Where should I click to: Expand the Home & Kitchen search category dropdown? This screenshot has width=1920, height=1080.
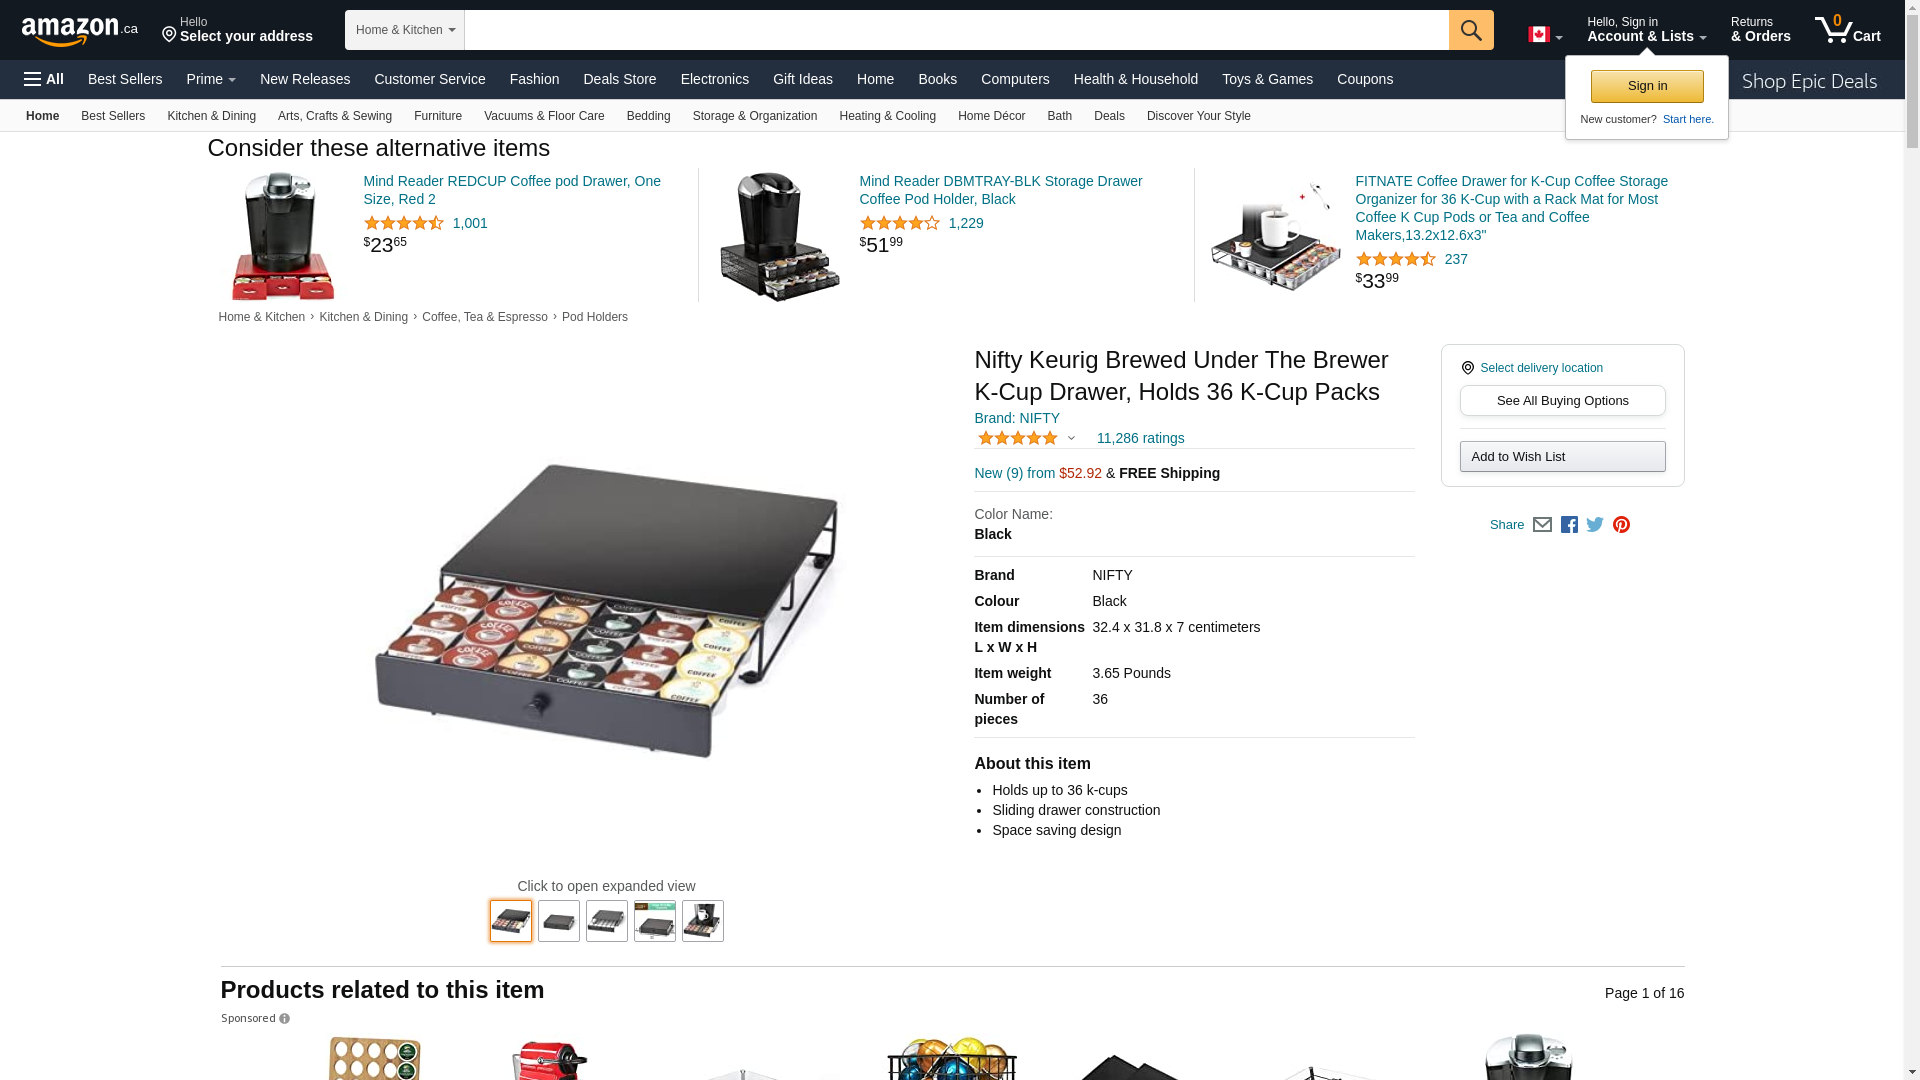(x=405, y=30)
